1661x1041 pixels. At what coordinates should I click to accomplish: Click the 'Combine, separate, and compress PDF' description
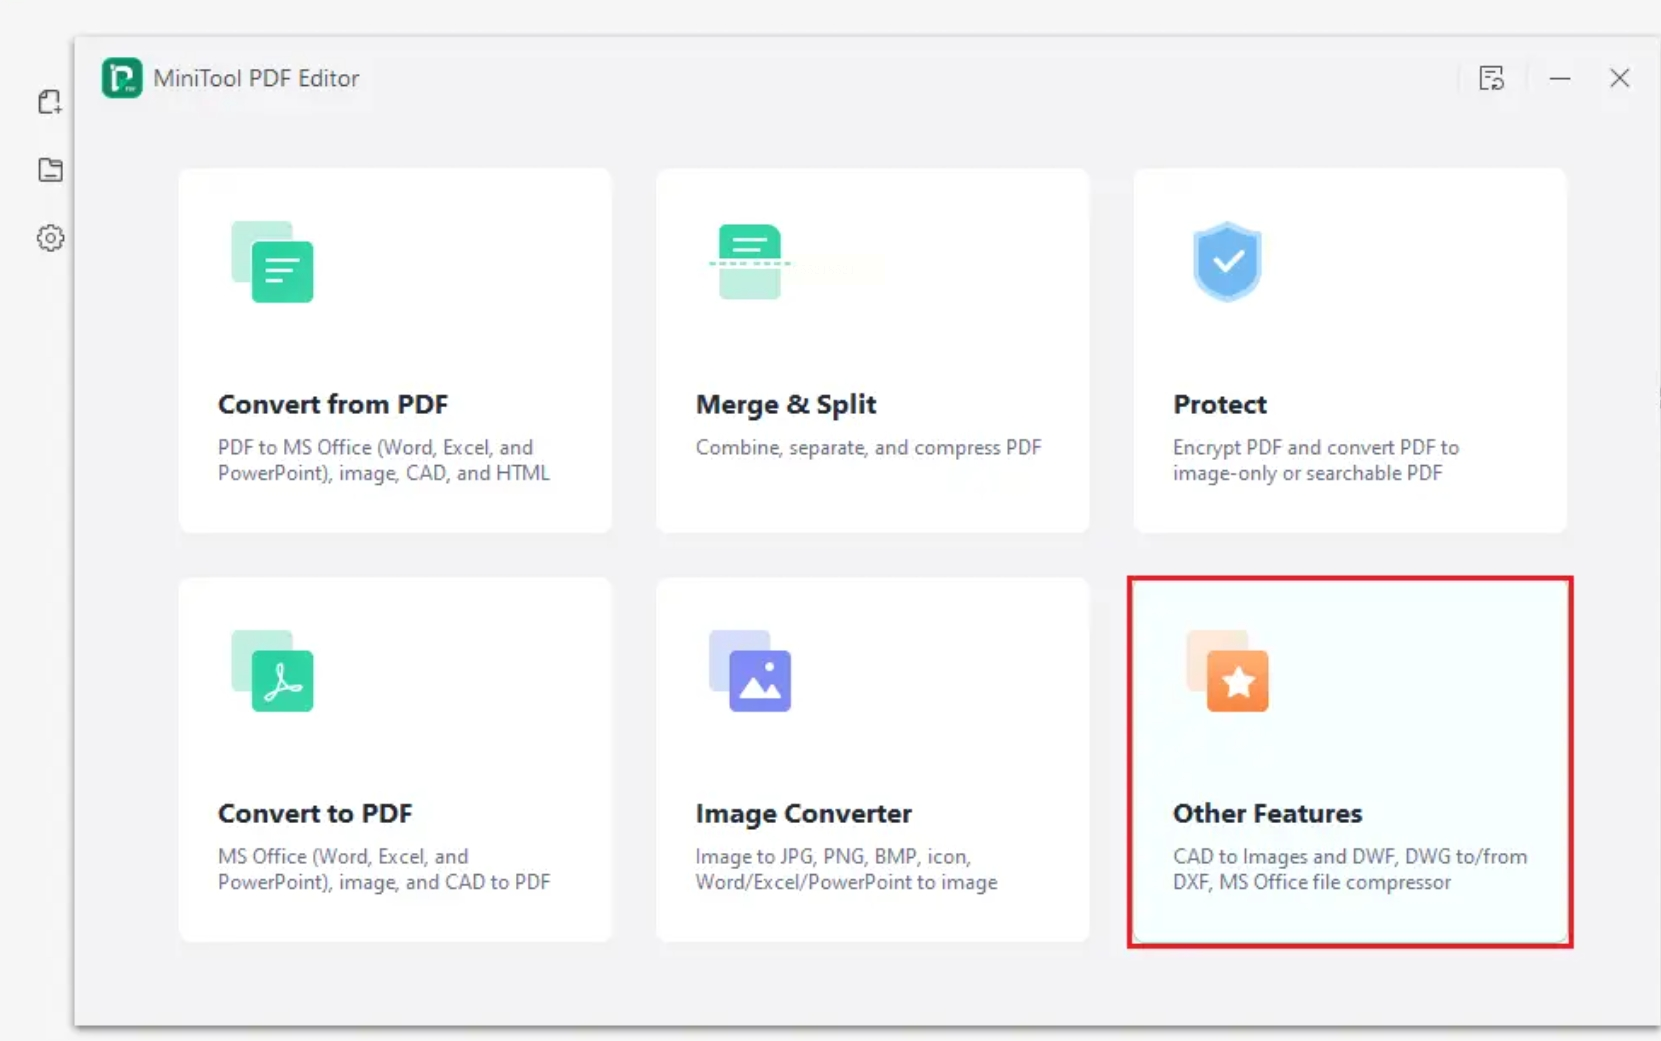point(868,448)
